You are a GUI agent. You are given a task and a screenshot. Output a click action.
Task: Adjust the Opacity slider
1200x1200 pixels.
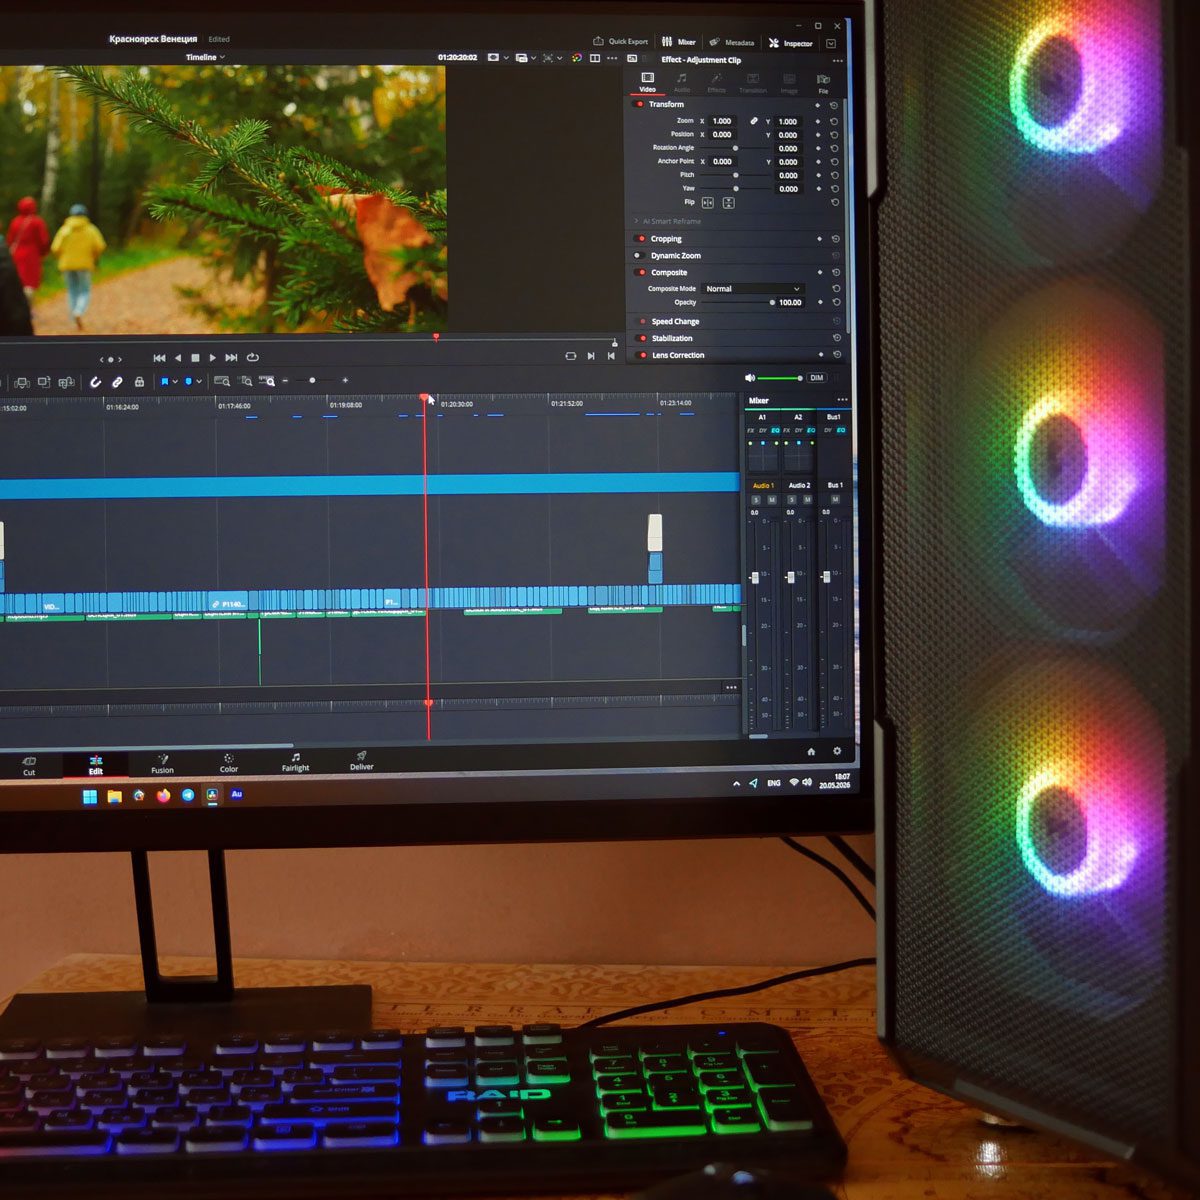click(x=740, y=302)
